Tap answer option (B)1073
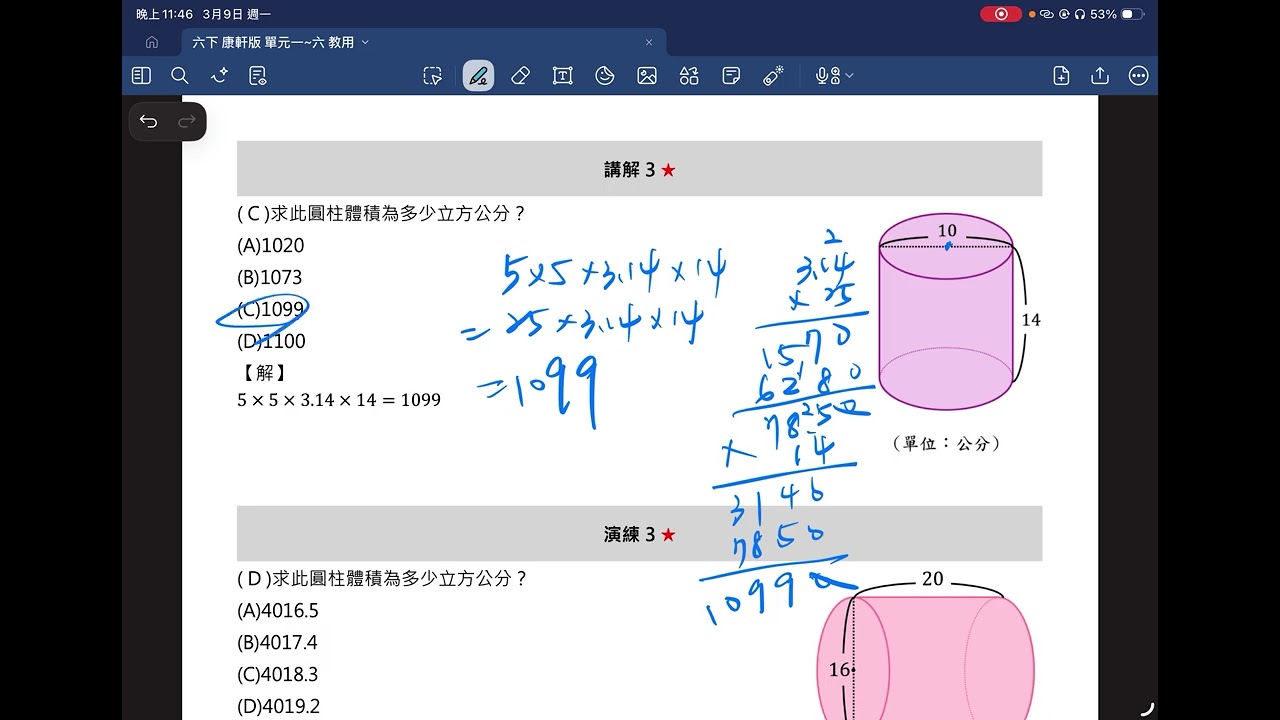 point(269,277)
